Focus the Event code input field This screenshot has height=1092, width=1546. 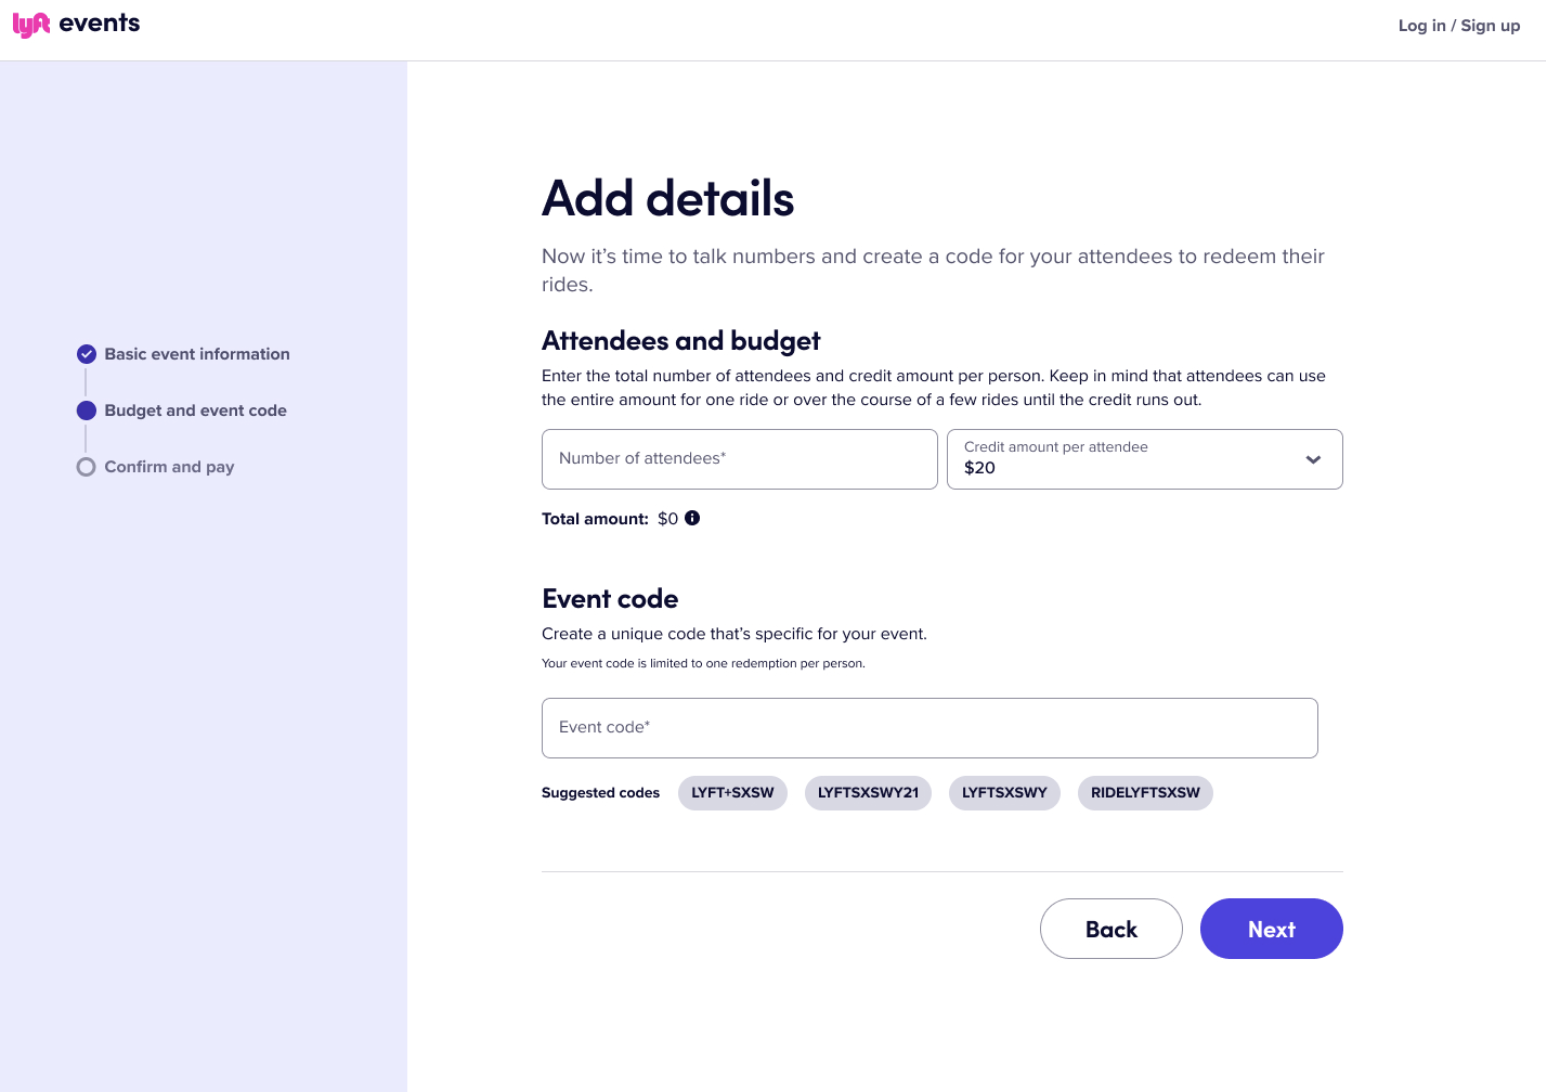(929, 728)
